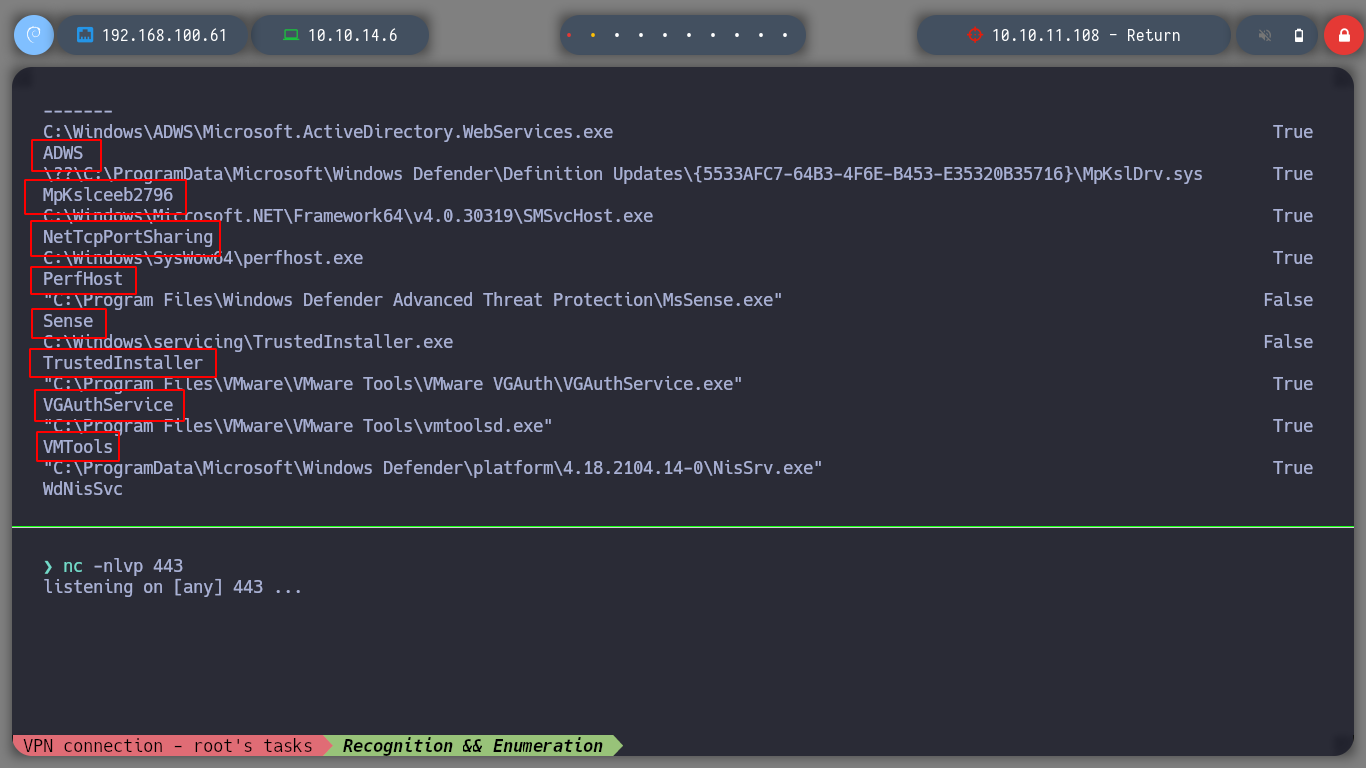The image size is (1366, 768).
Task: Click the MsSense.exe path line
Action: click(x=413, y=300)
